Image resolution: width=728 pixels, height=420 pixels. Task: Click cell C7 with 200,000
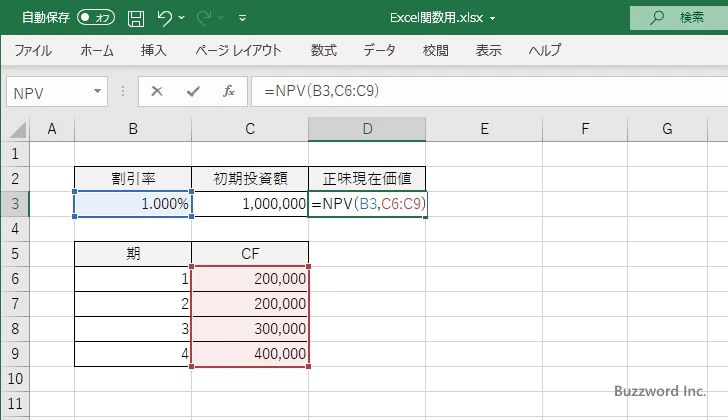tap(250, 304)
